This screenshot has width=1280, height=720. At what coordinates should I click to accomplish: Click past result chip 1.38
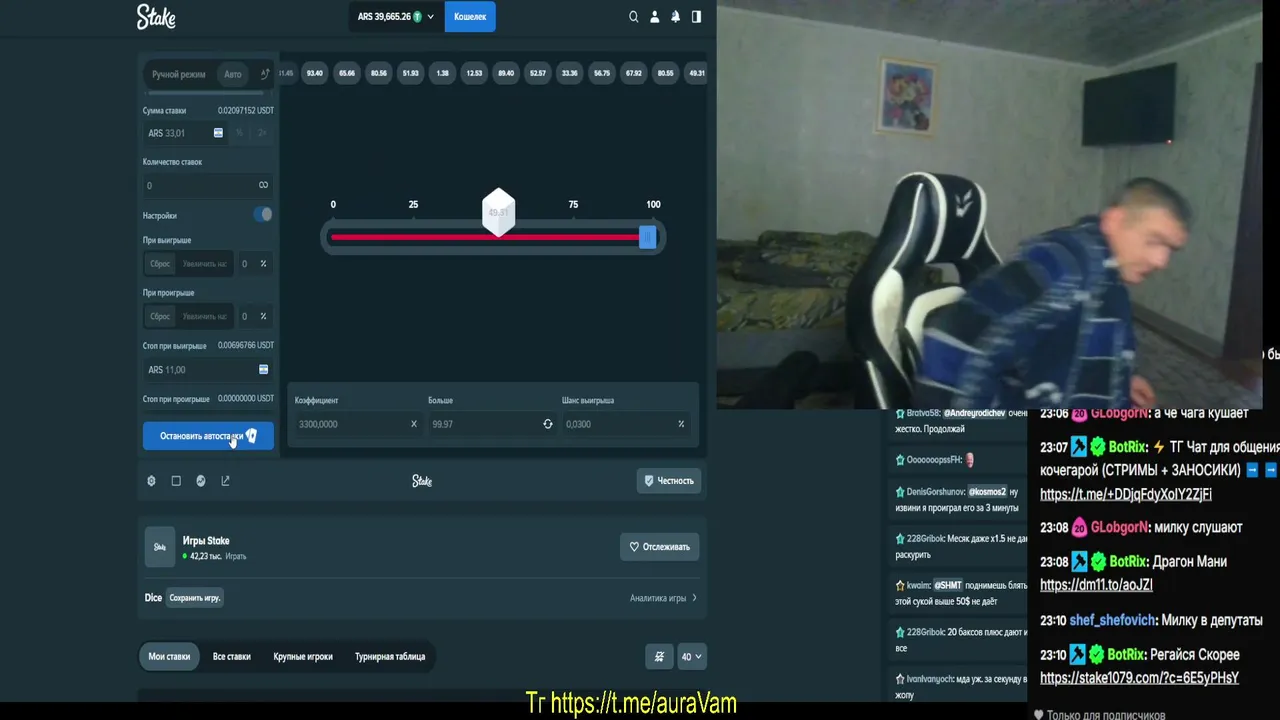coord(442,73)
